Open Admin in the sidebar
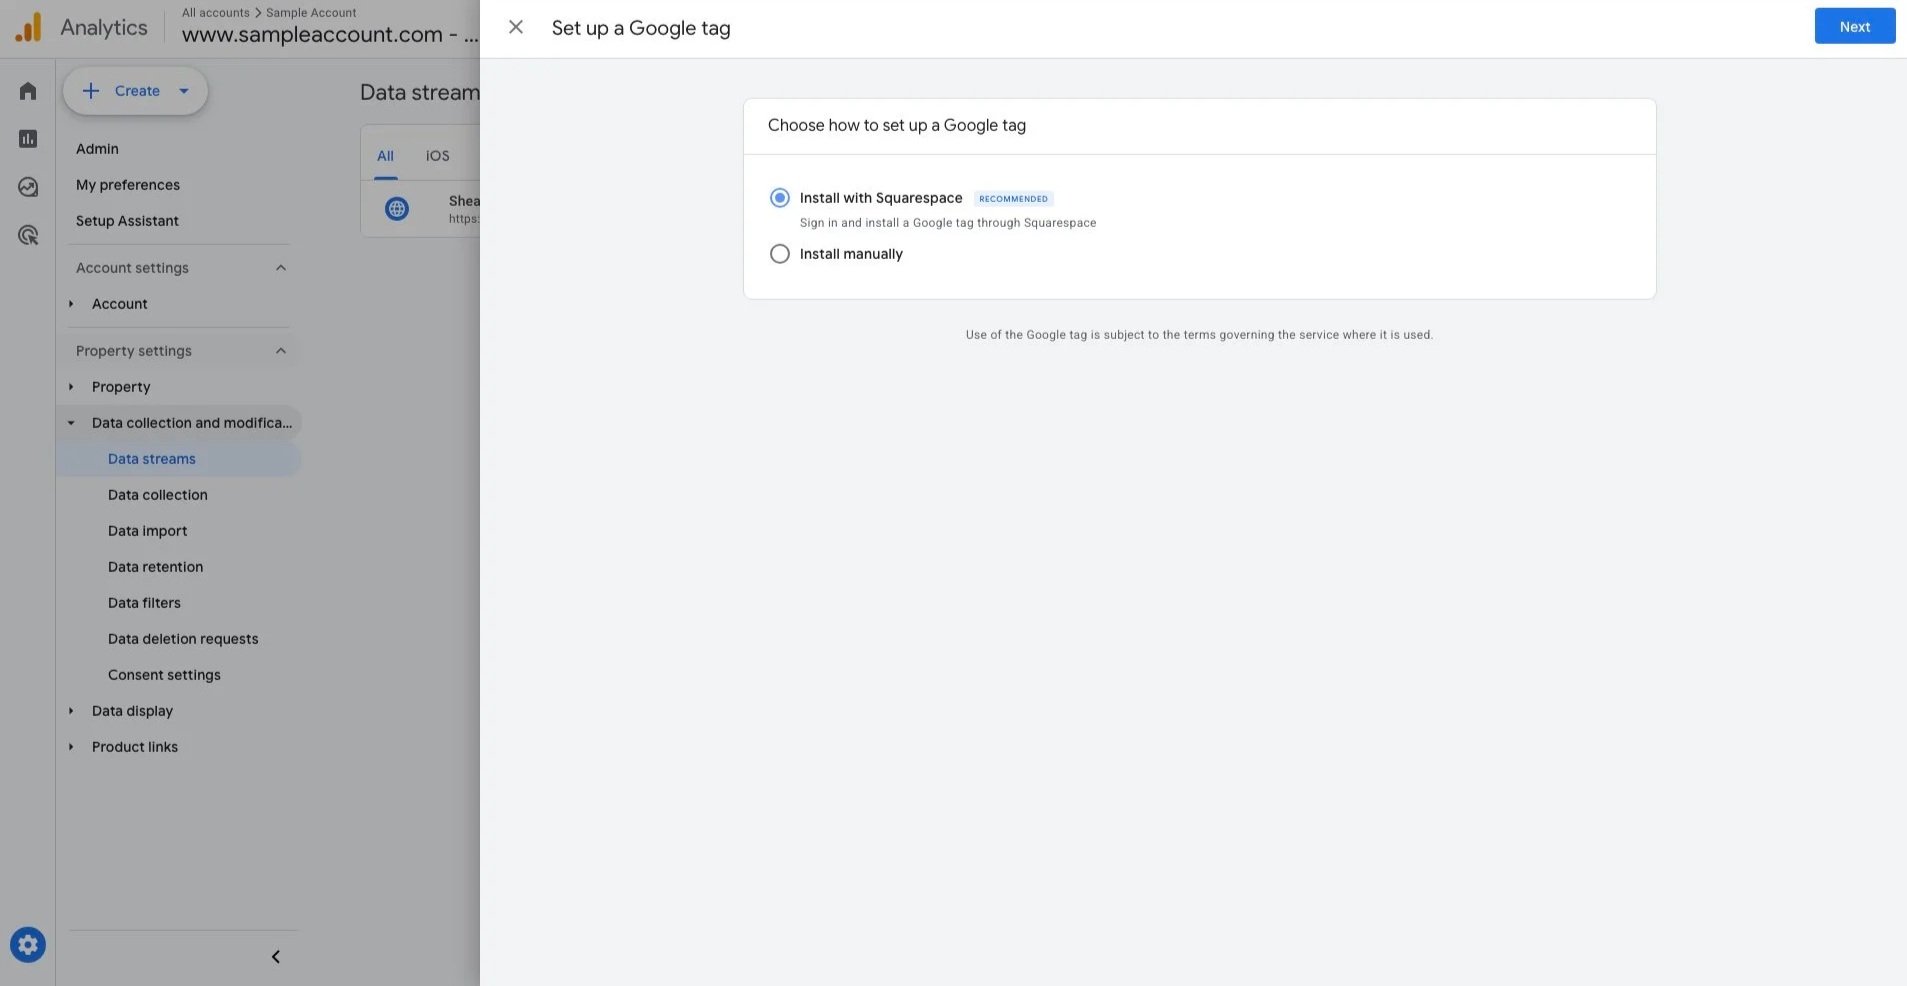 tap(97, 149)
